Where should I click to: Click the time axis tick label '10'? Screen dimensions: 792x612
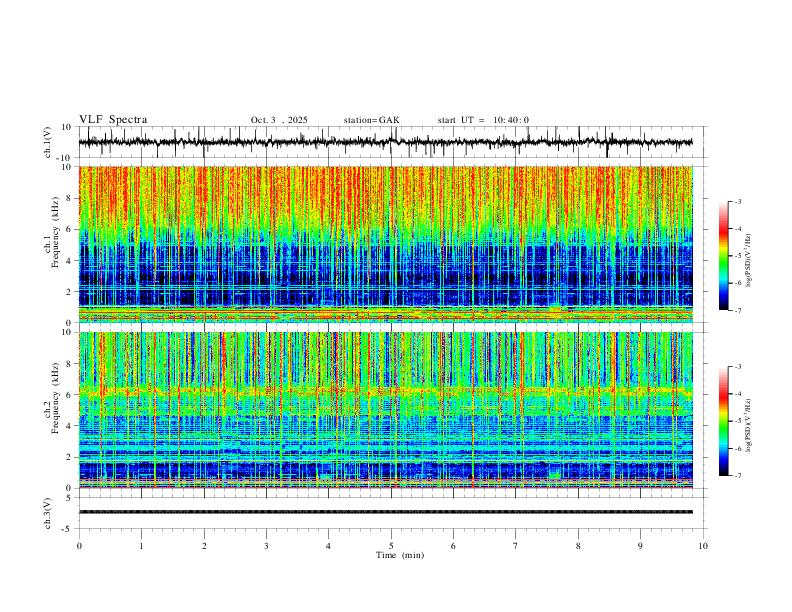[703, 546]
